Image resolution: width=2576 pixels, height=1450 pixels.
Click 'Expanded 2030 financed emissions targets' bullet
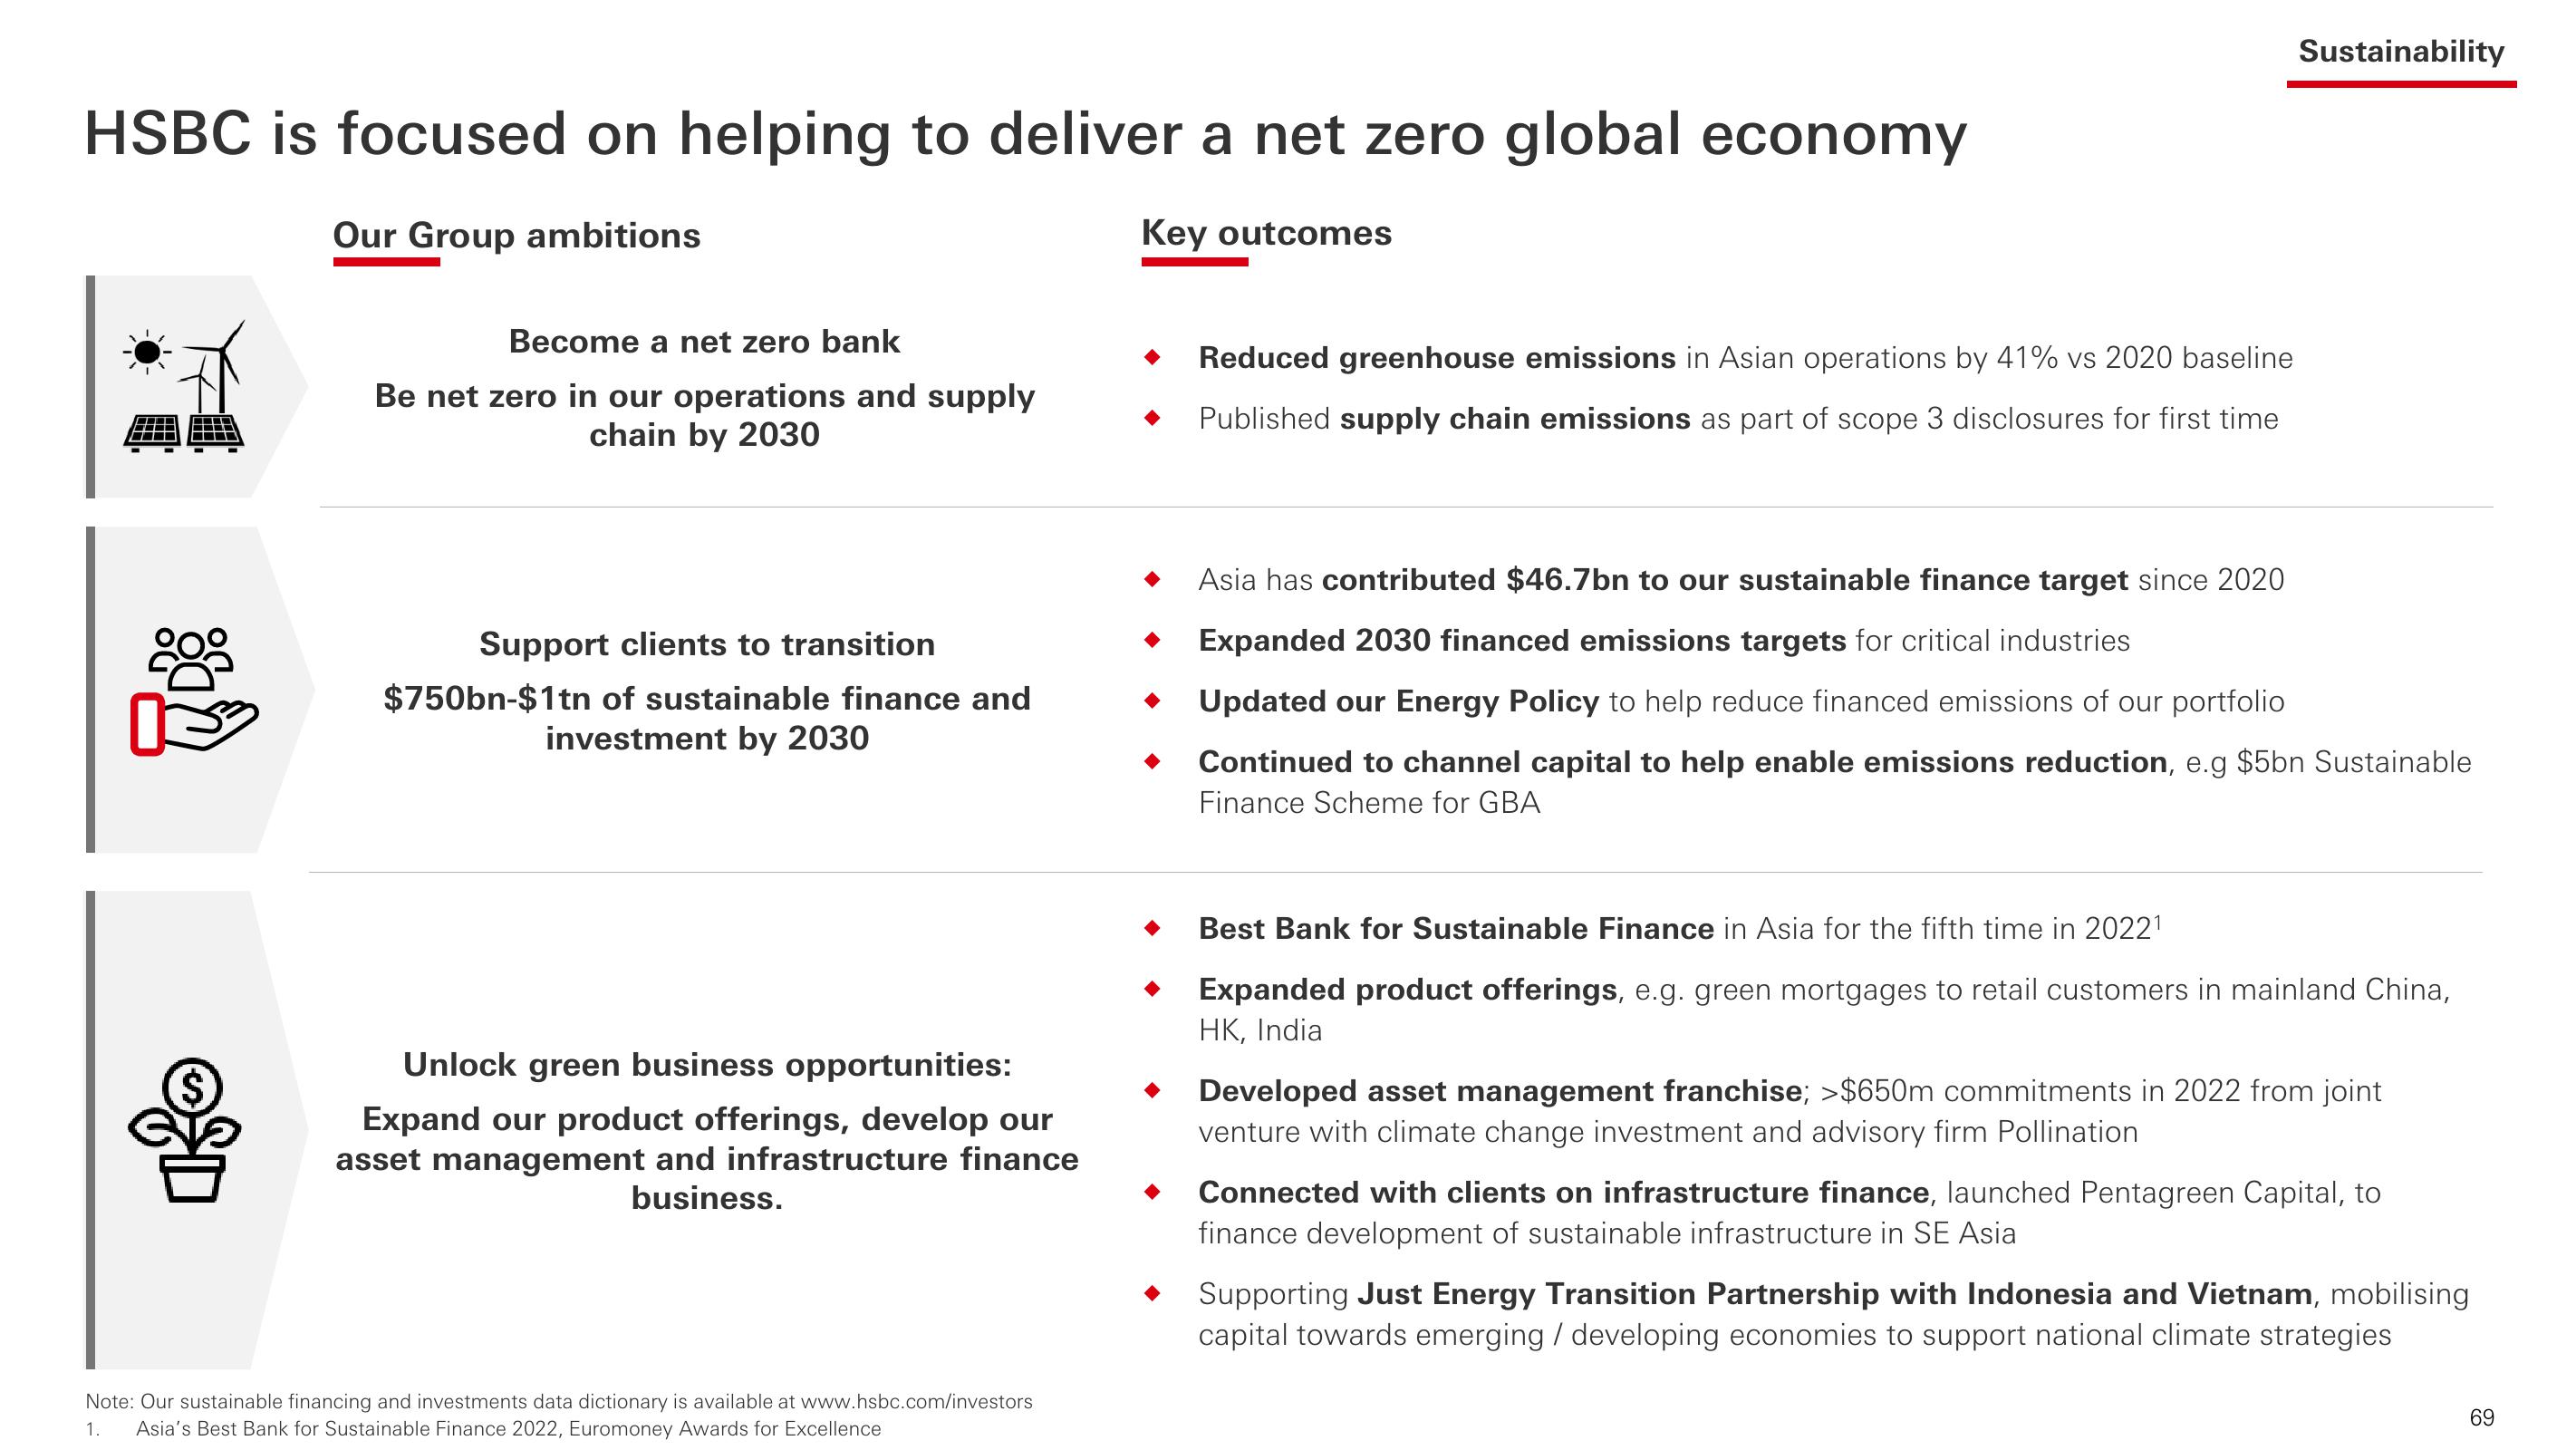(1664, 641)
